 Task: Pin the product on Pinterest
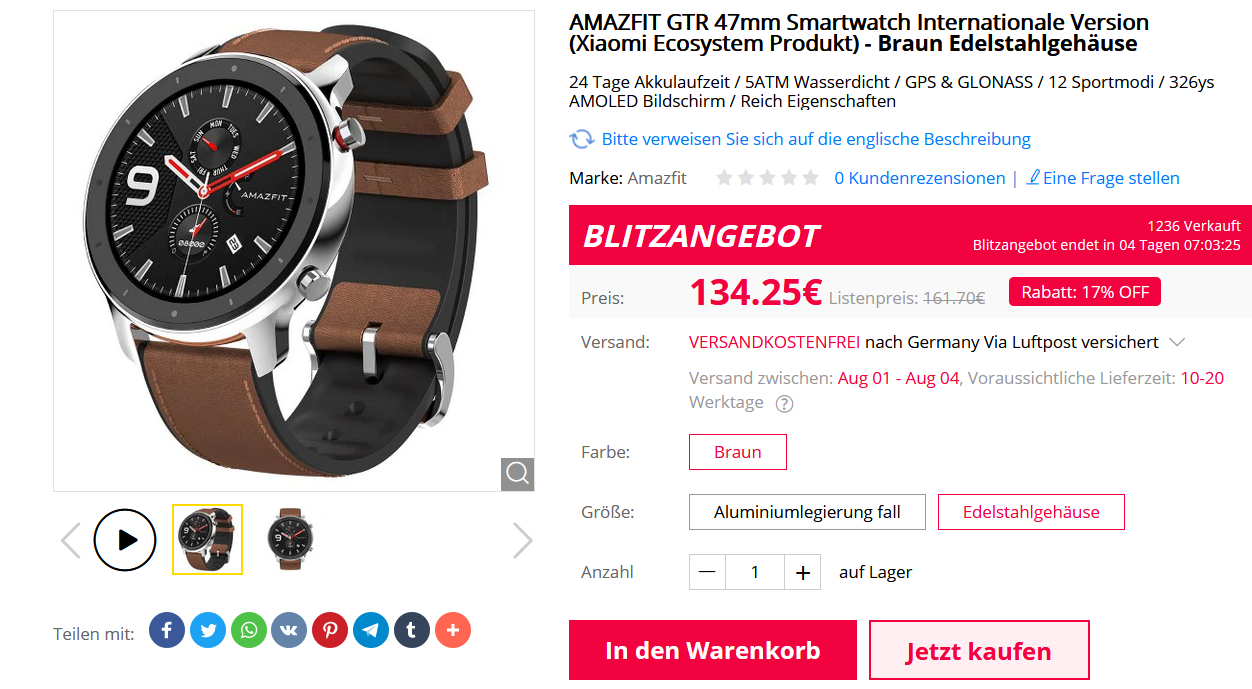coord(330,630)
